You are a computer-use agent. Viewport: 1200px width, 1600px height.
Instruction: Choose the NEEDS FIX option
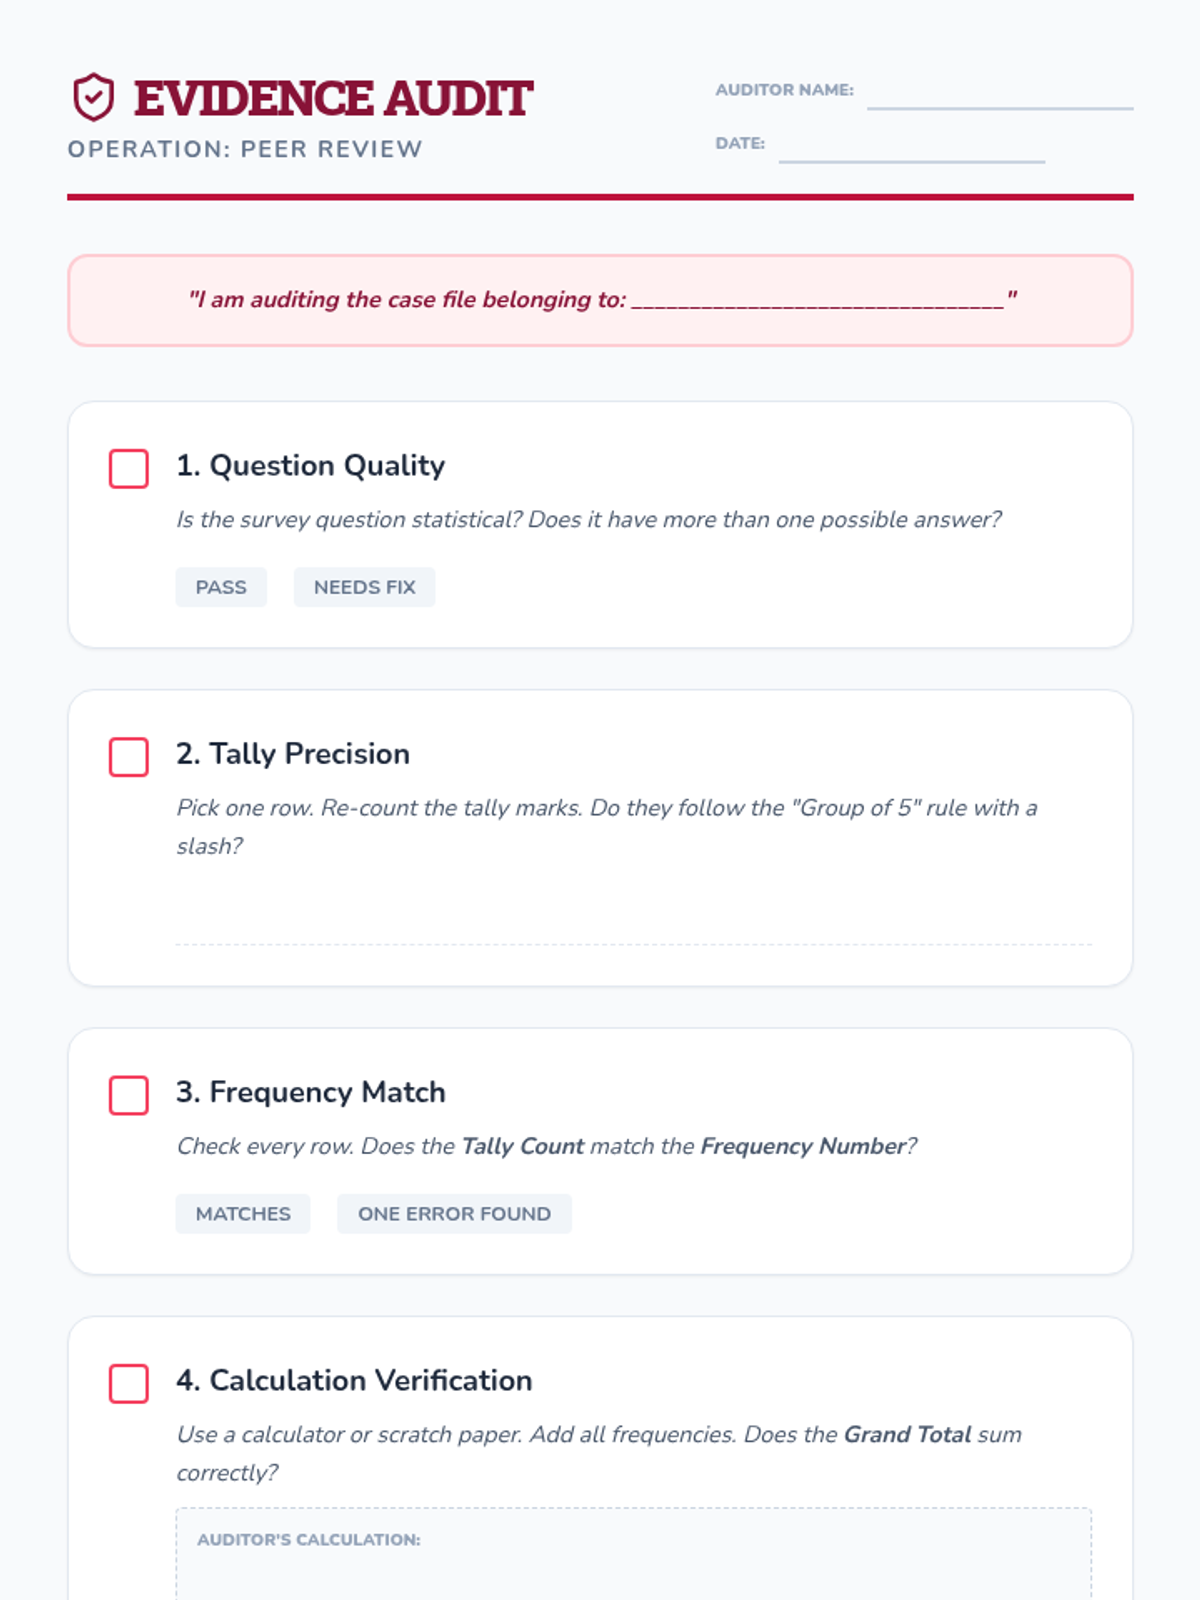[x=364, y=587]
